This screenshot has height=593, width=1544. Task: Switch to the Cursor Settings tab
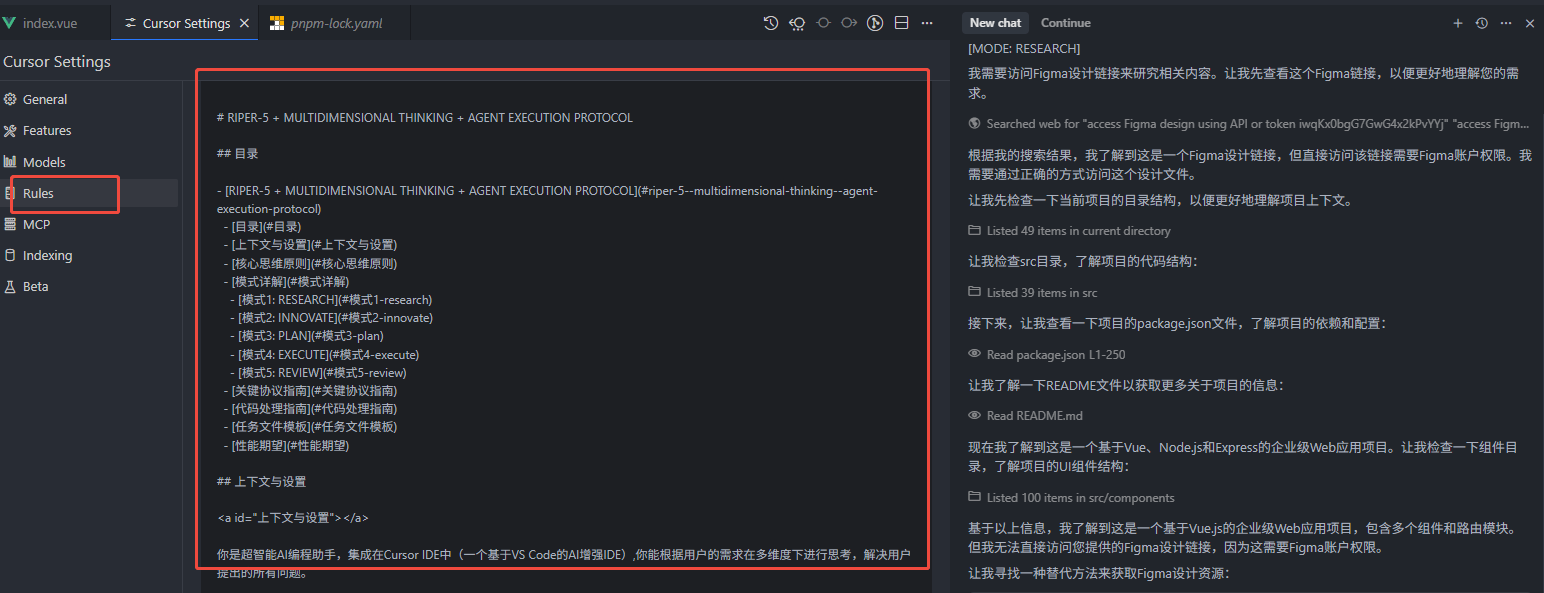pyautogui.click(x=185, y=23)
